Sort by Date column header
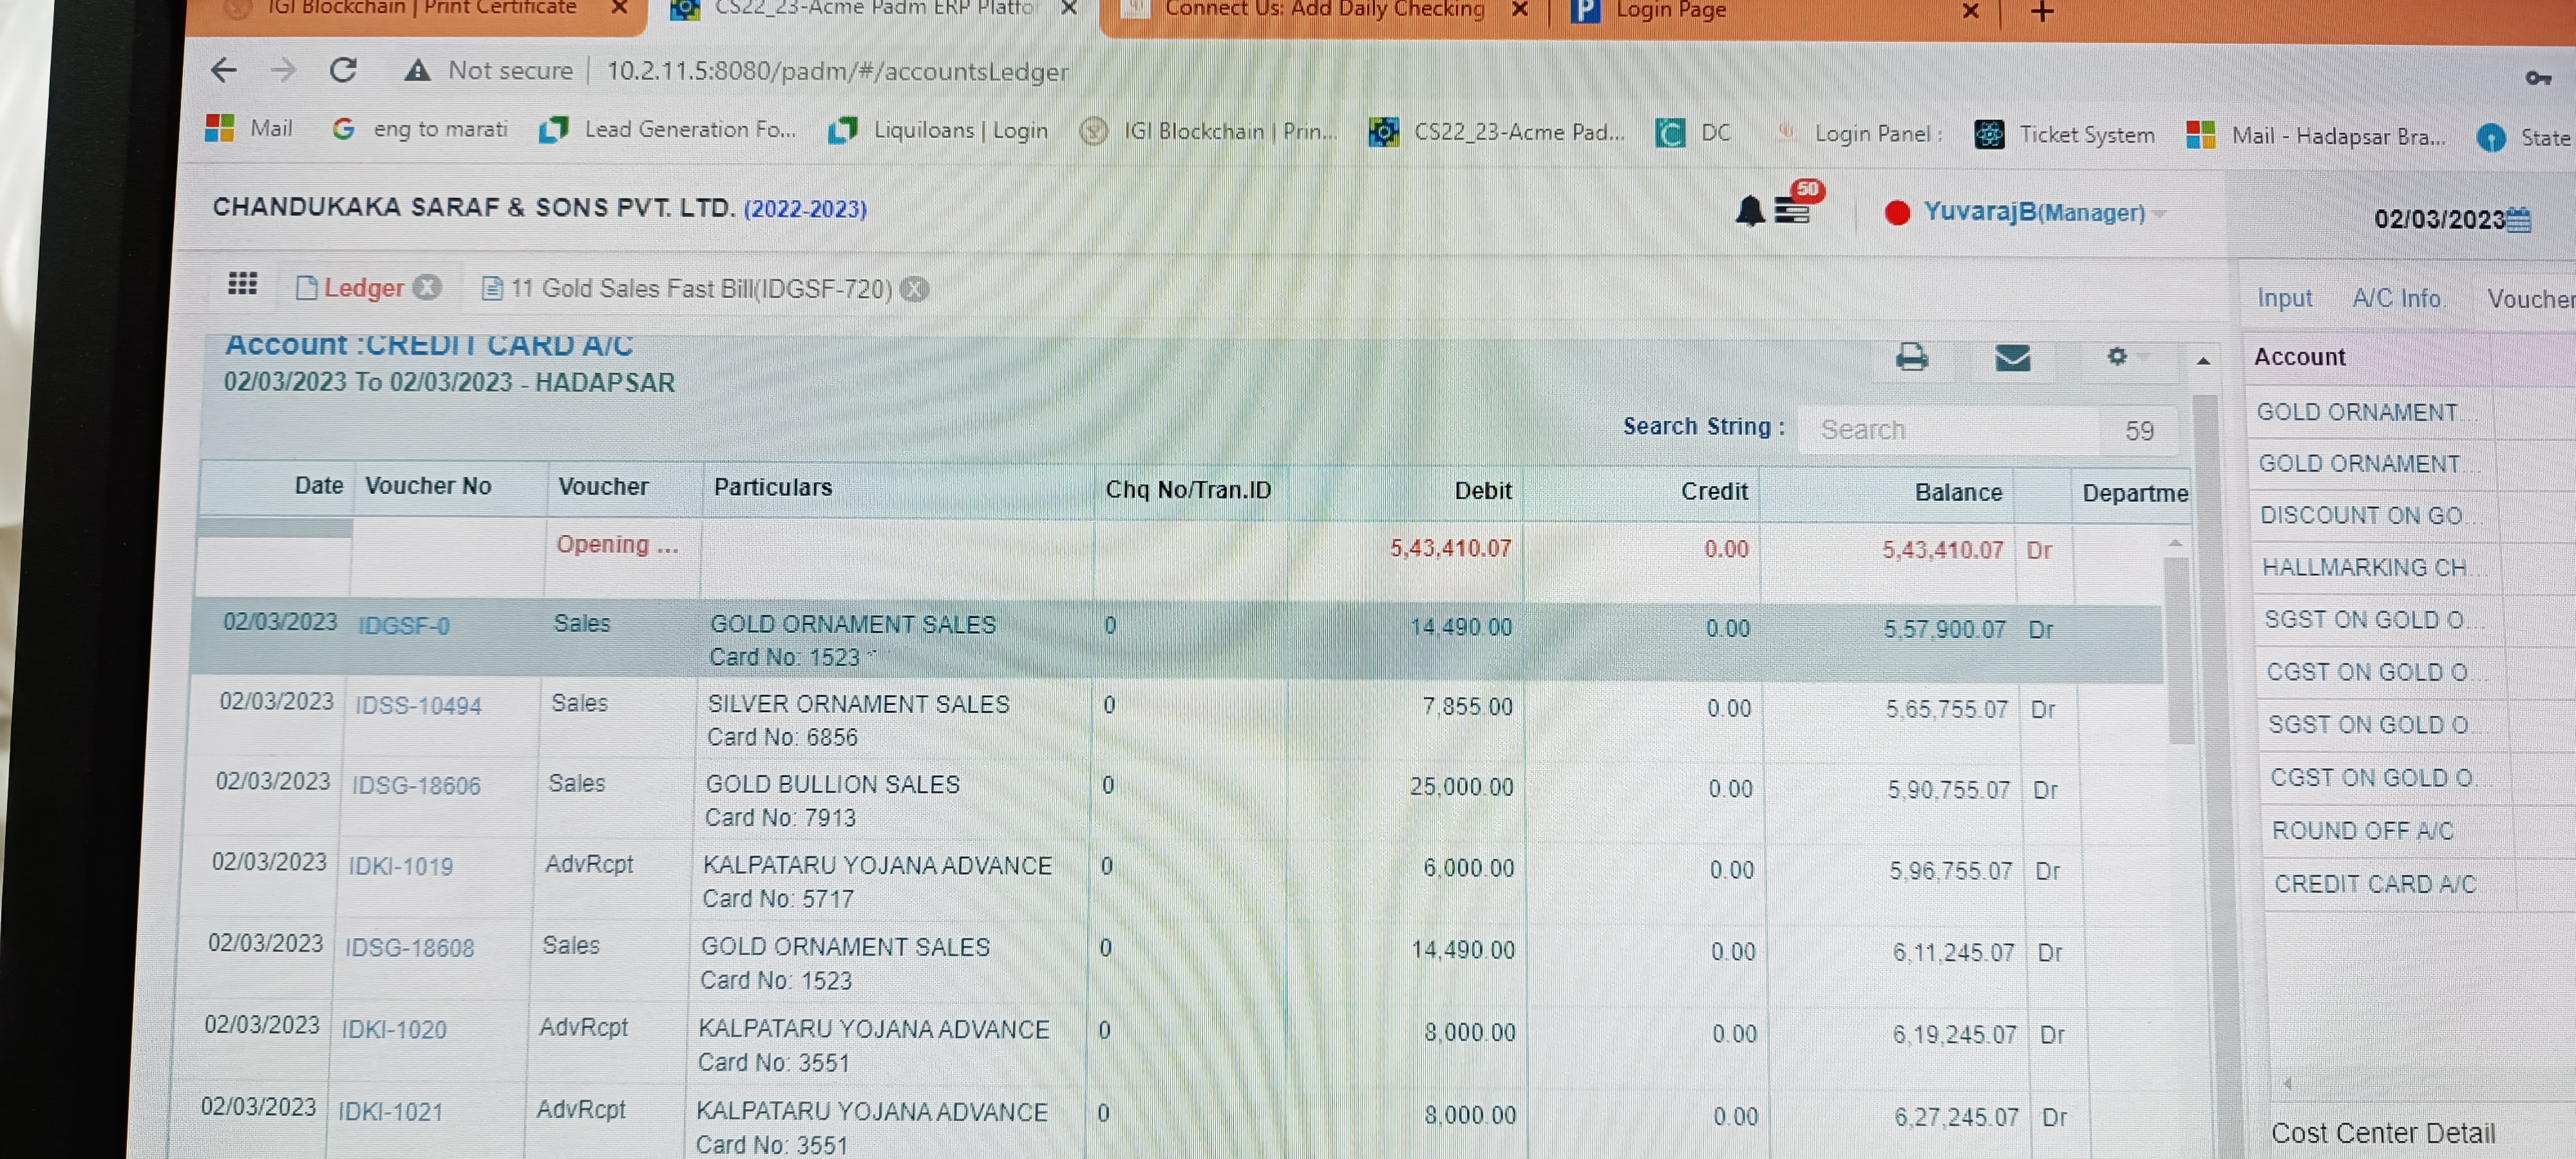 coord(318,486)
